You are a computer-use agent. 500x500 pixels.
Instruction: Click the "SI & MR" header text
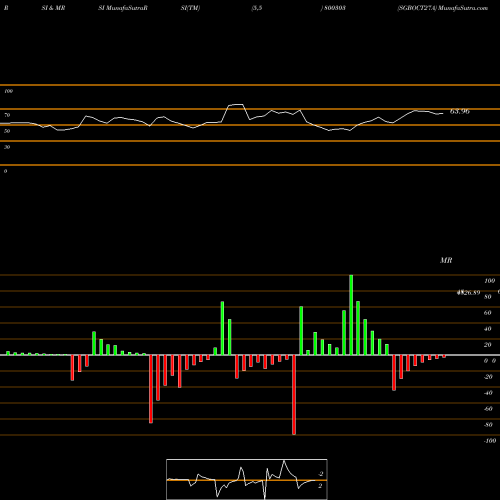[53, 8]
